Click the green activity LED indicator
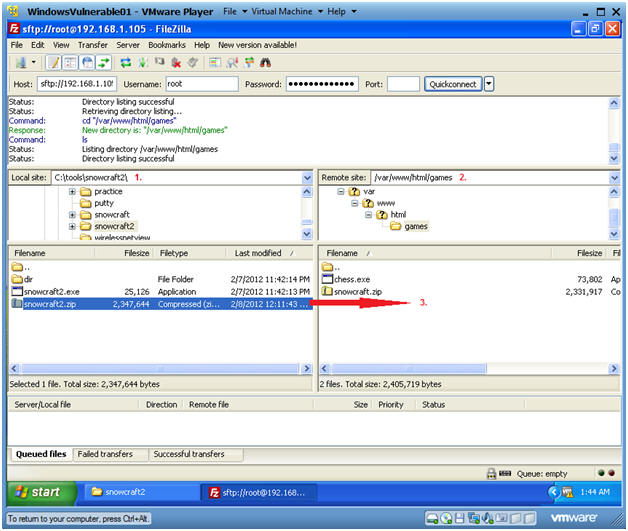The image size is (628, 531). (601, 473)
